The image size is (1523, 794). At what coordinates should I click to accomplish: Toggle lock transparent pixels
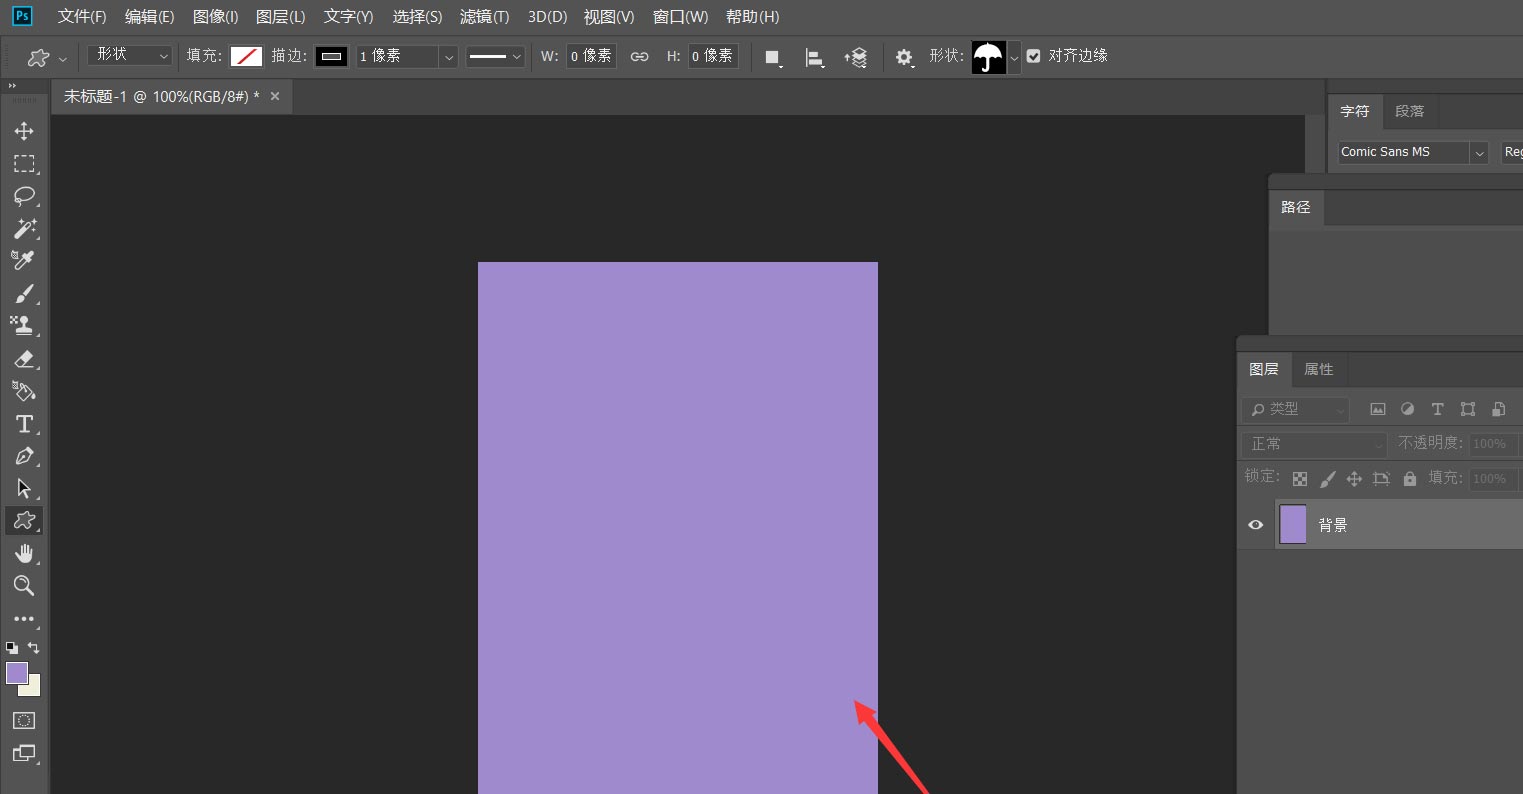coord(1299,479)
